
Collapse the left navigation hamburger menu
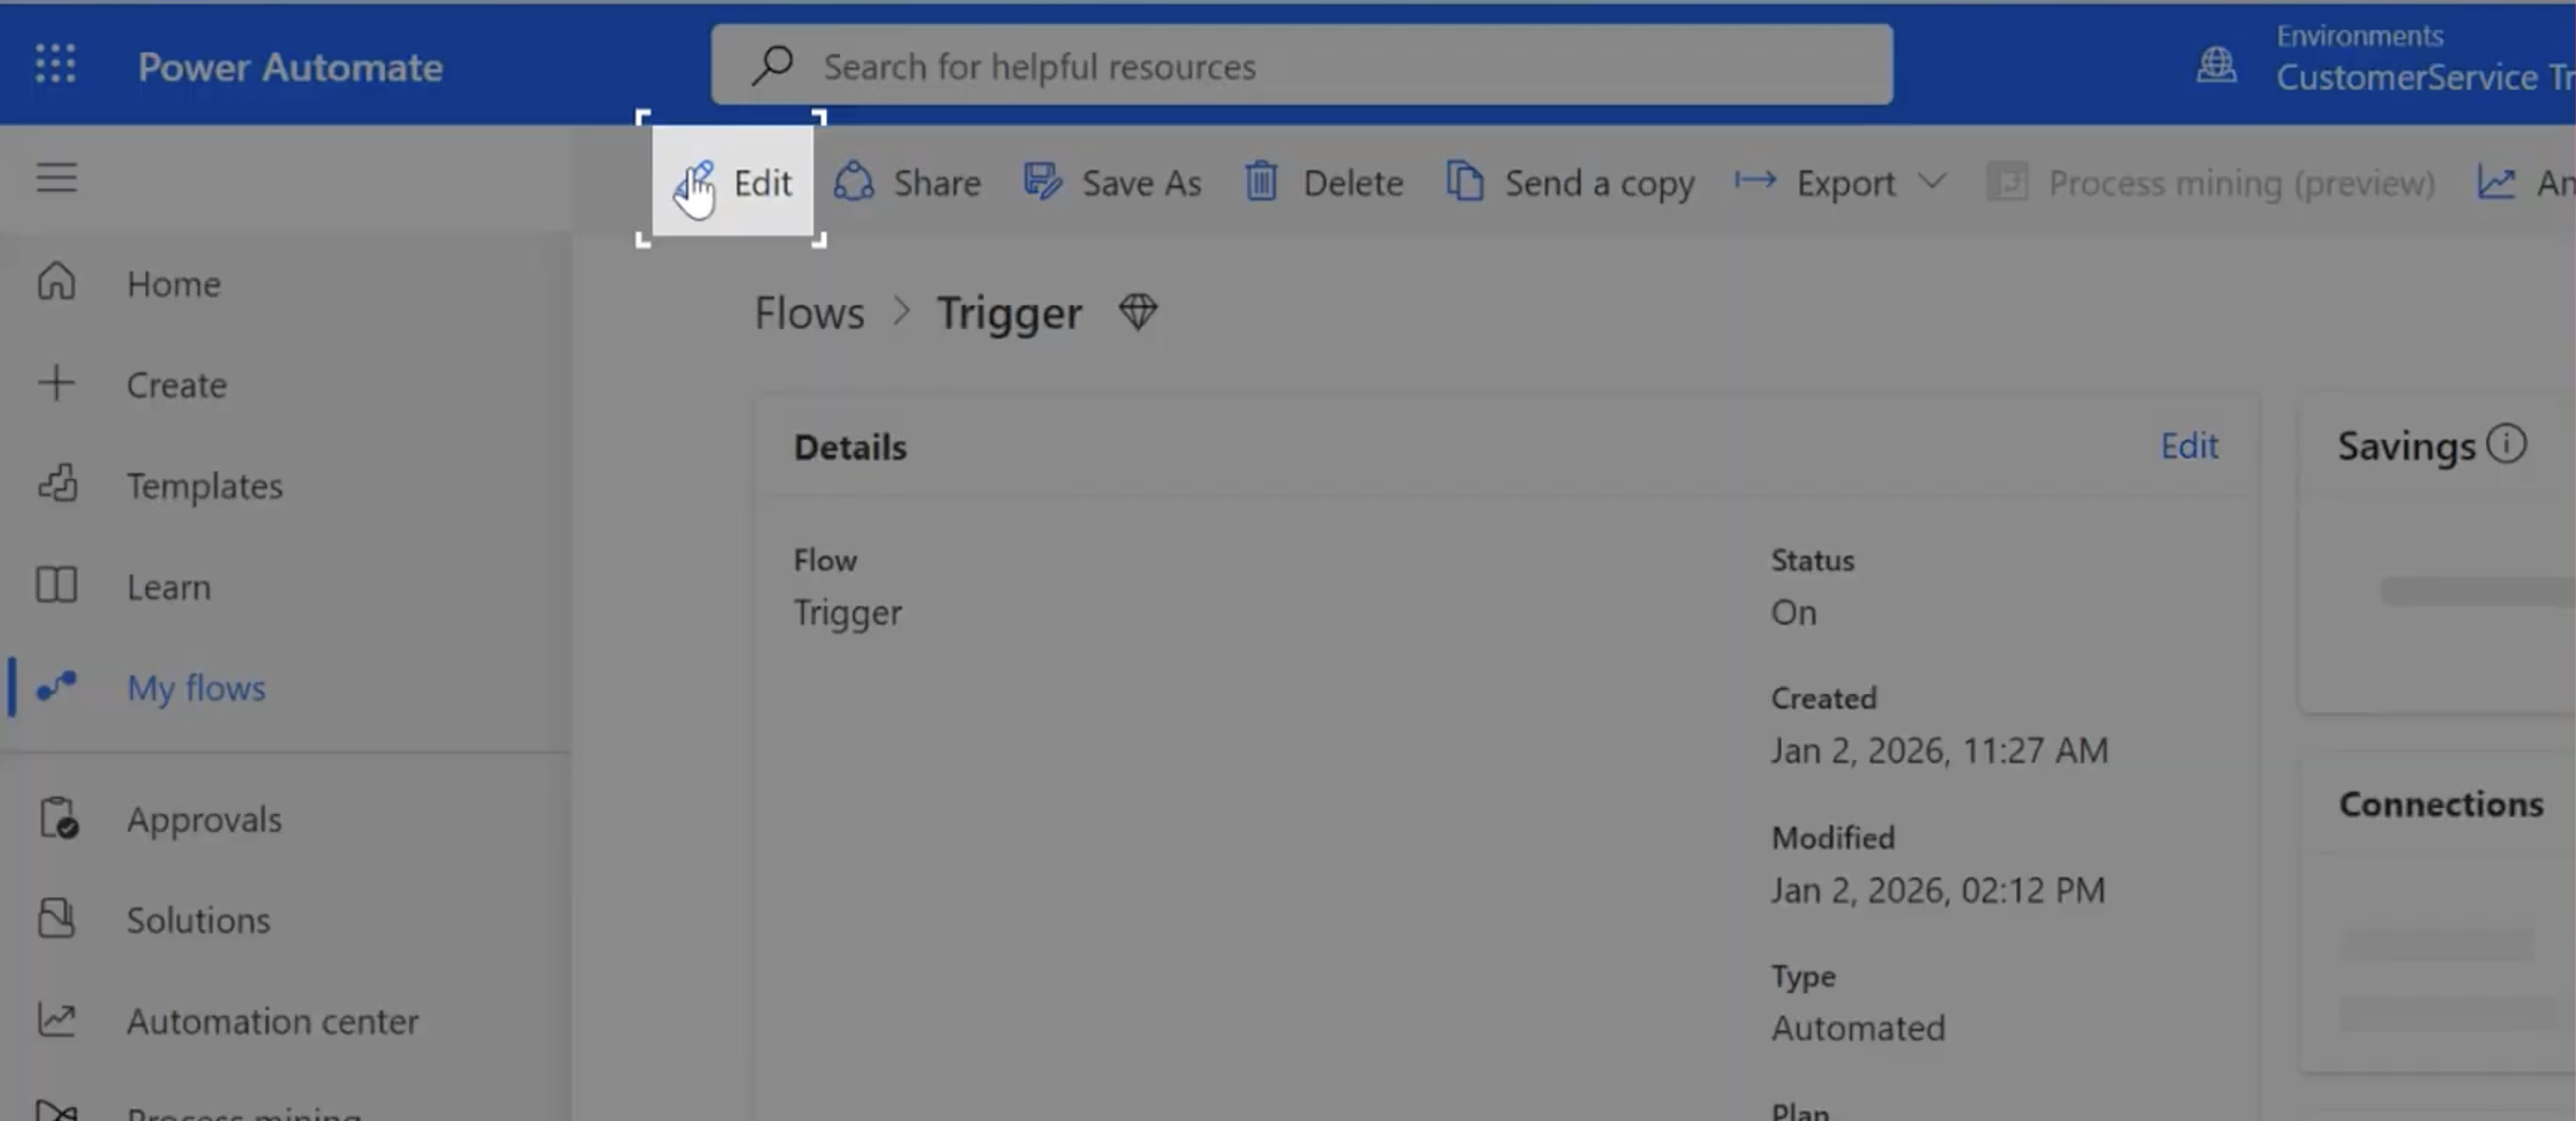[x=56, y=178]
